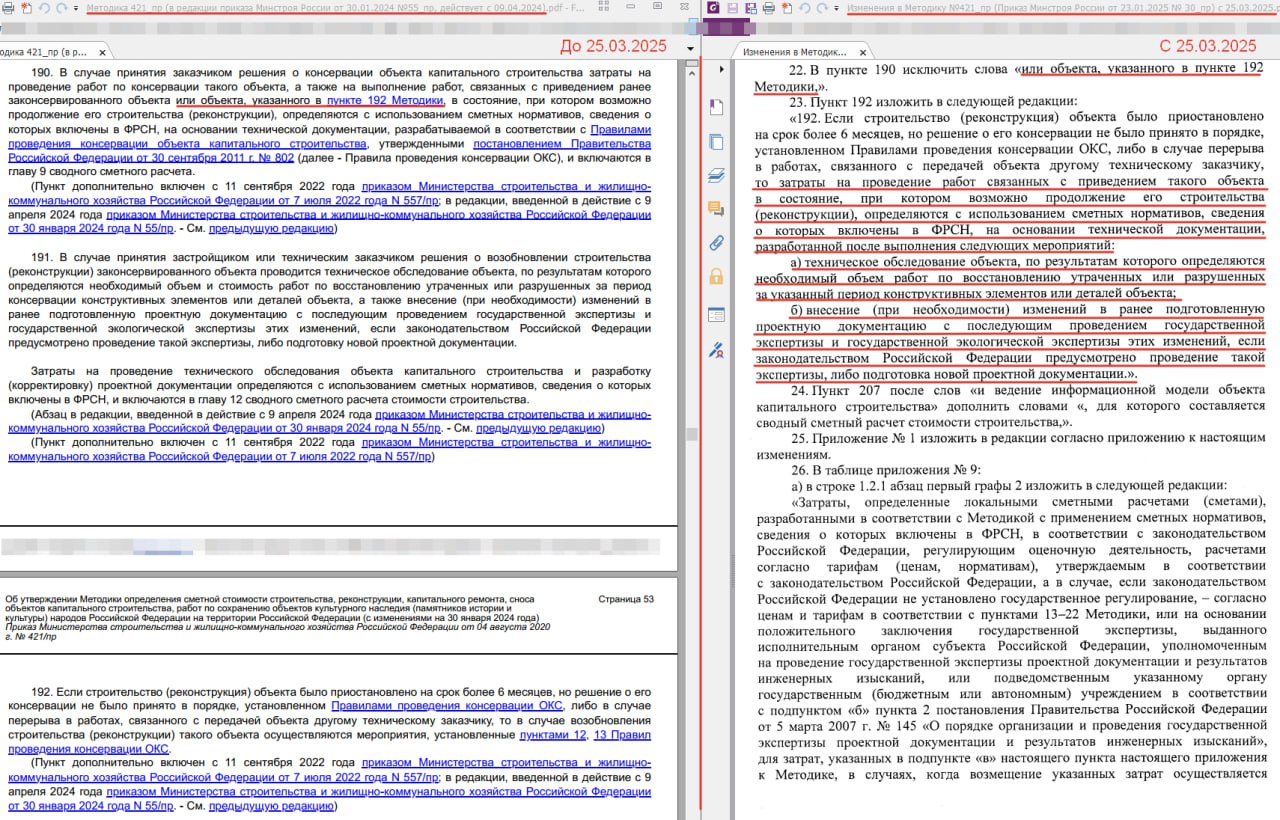Click Print icon in left window toolbar

7,8
